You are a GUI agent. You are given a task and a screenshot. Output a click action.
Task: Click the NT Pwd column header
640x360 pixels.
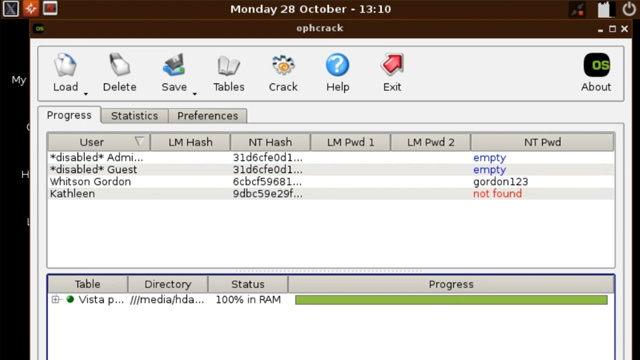(542, 142)
